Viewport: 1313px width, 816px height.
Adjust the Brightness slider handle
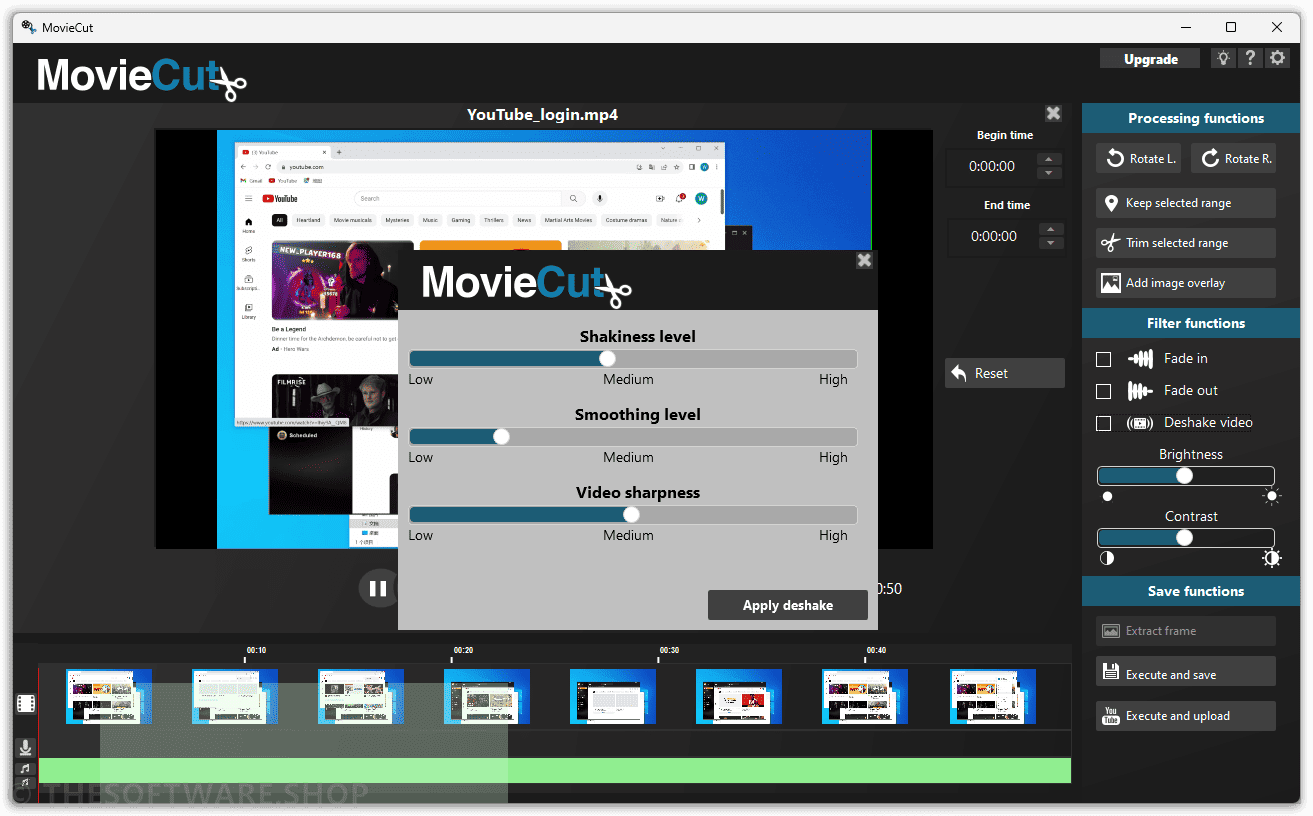point(1184,476)
